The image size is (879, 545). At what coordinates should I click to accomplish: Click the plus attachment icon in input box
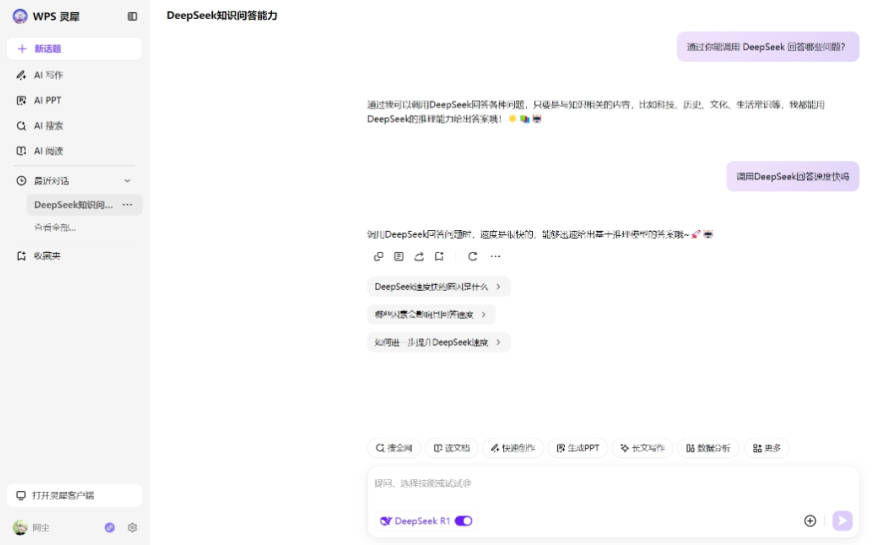click(x=810, y=521)
